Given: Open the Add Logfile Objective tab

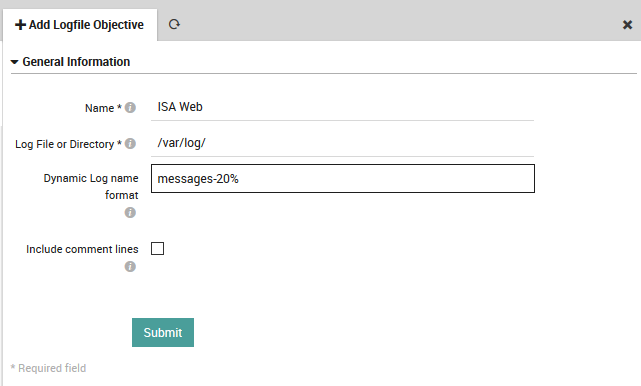Looking at the screenshot, I should click(x=80, y=25).
